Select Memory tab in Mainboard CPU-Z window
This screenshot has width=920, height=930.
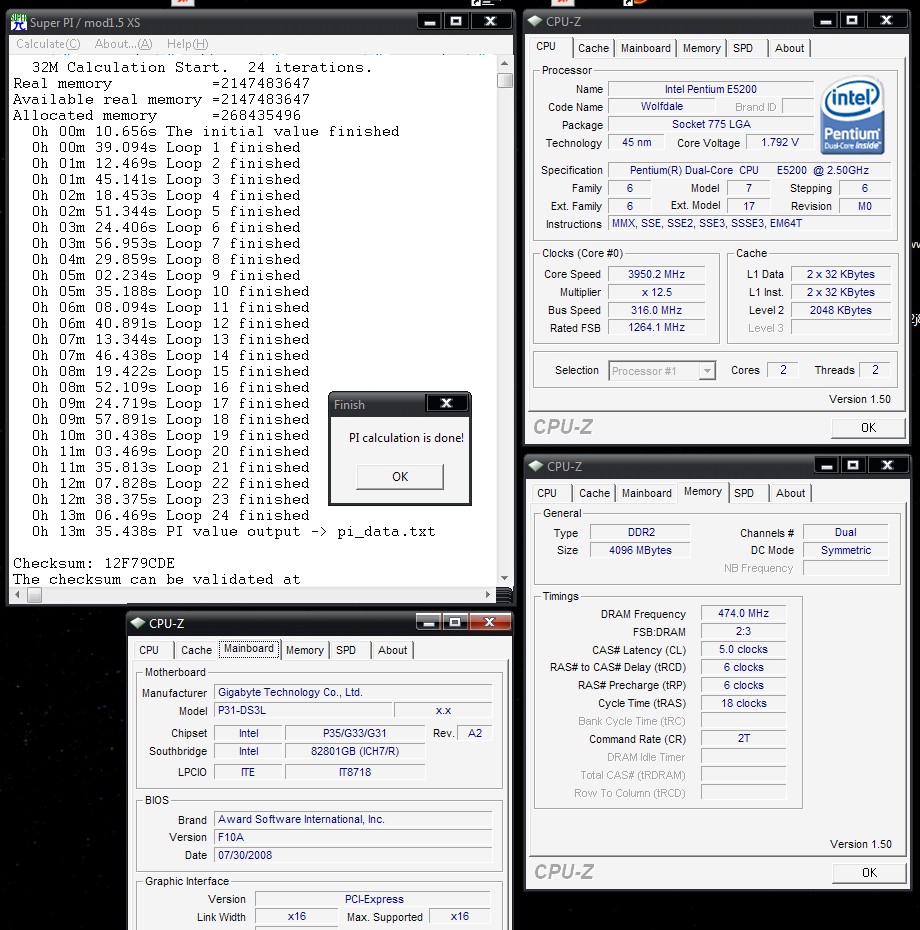pyautogui.click(x=305, y=650)
